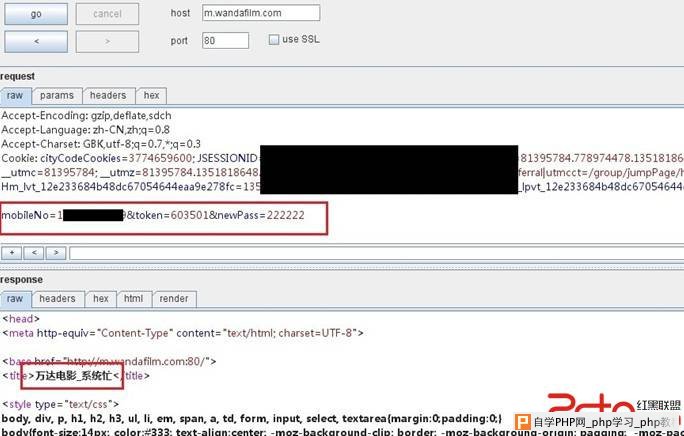Focus the request search text field
Viewport: 684px width, 436px height.
coord(376,253)
